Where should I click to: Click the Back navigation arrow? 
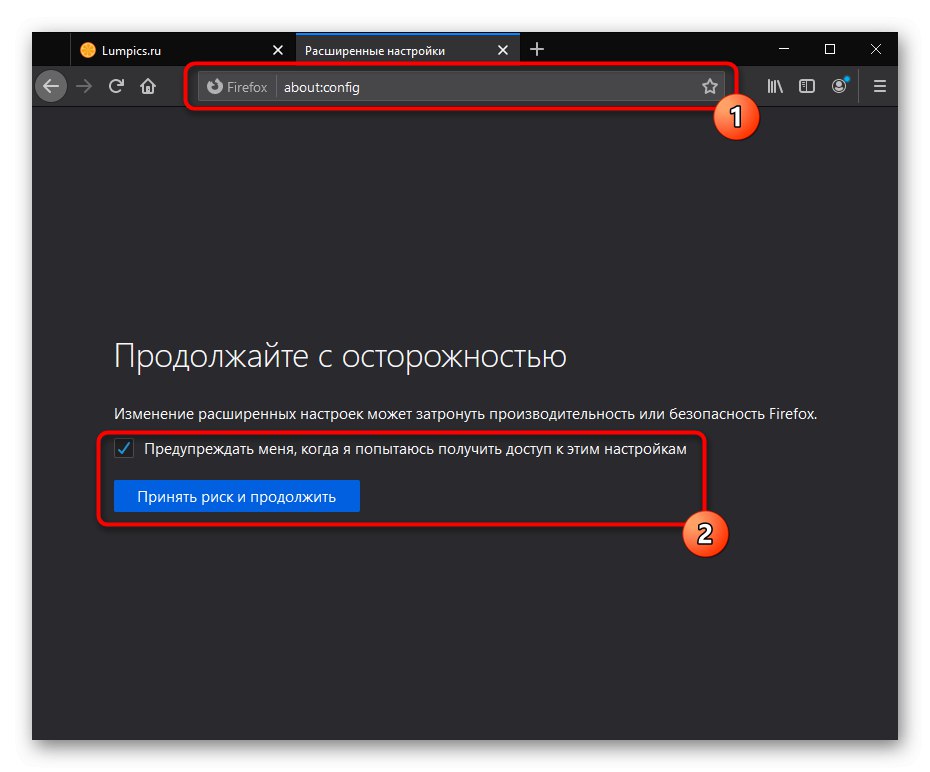(50, 86)
